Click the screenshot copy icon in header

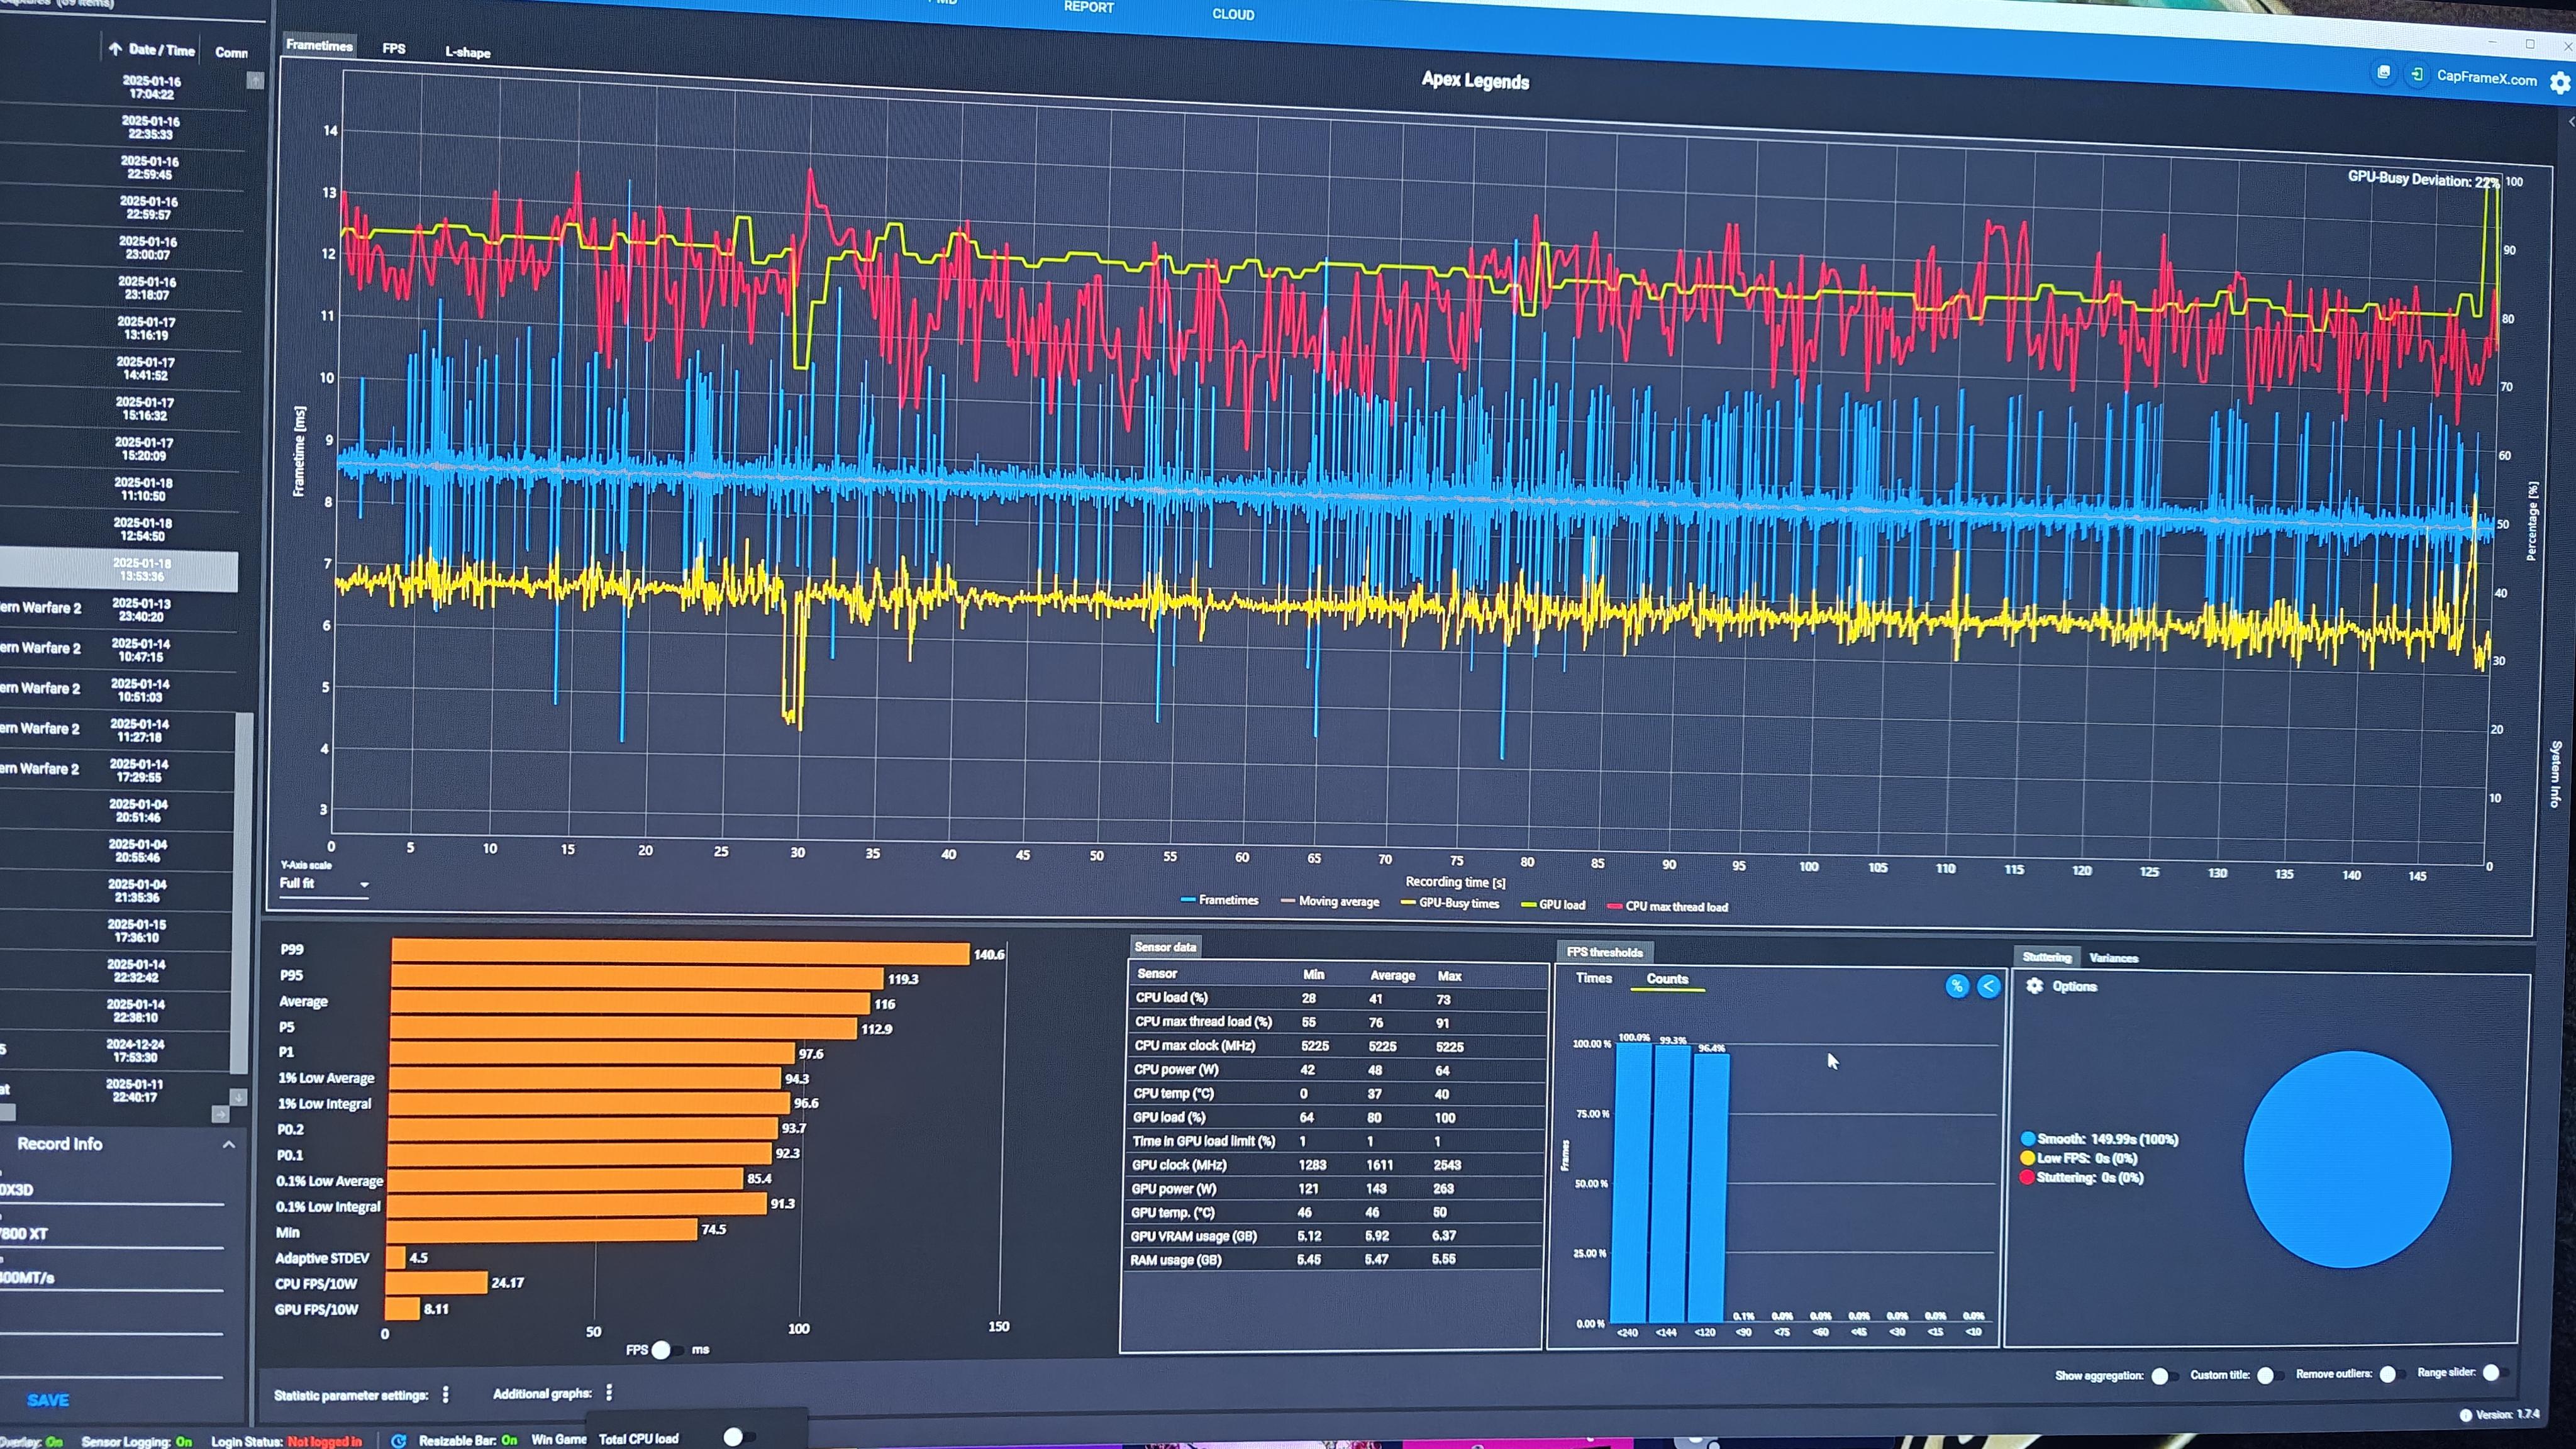click(x=2384, y=73)
